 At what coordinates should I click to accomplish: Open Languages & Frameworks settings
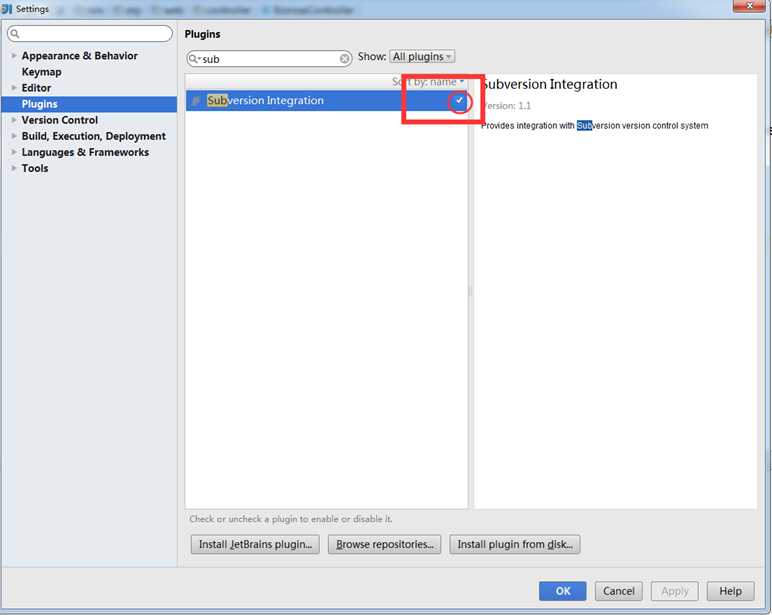[85, 152]
